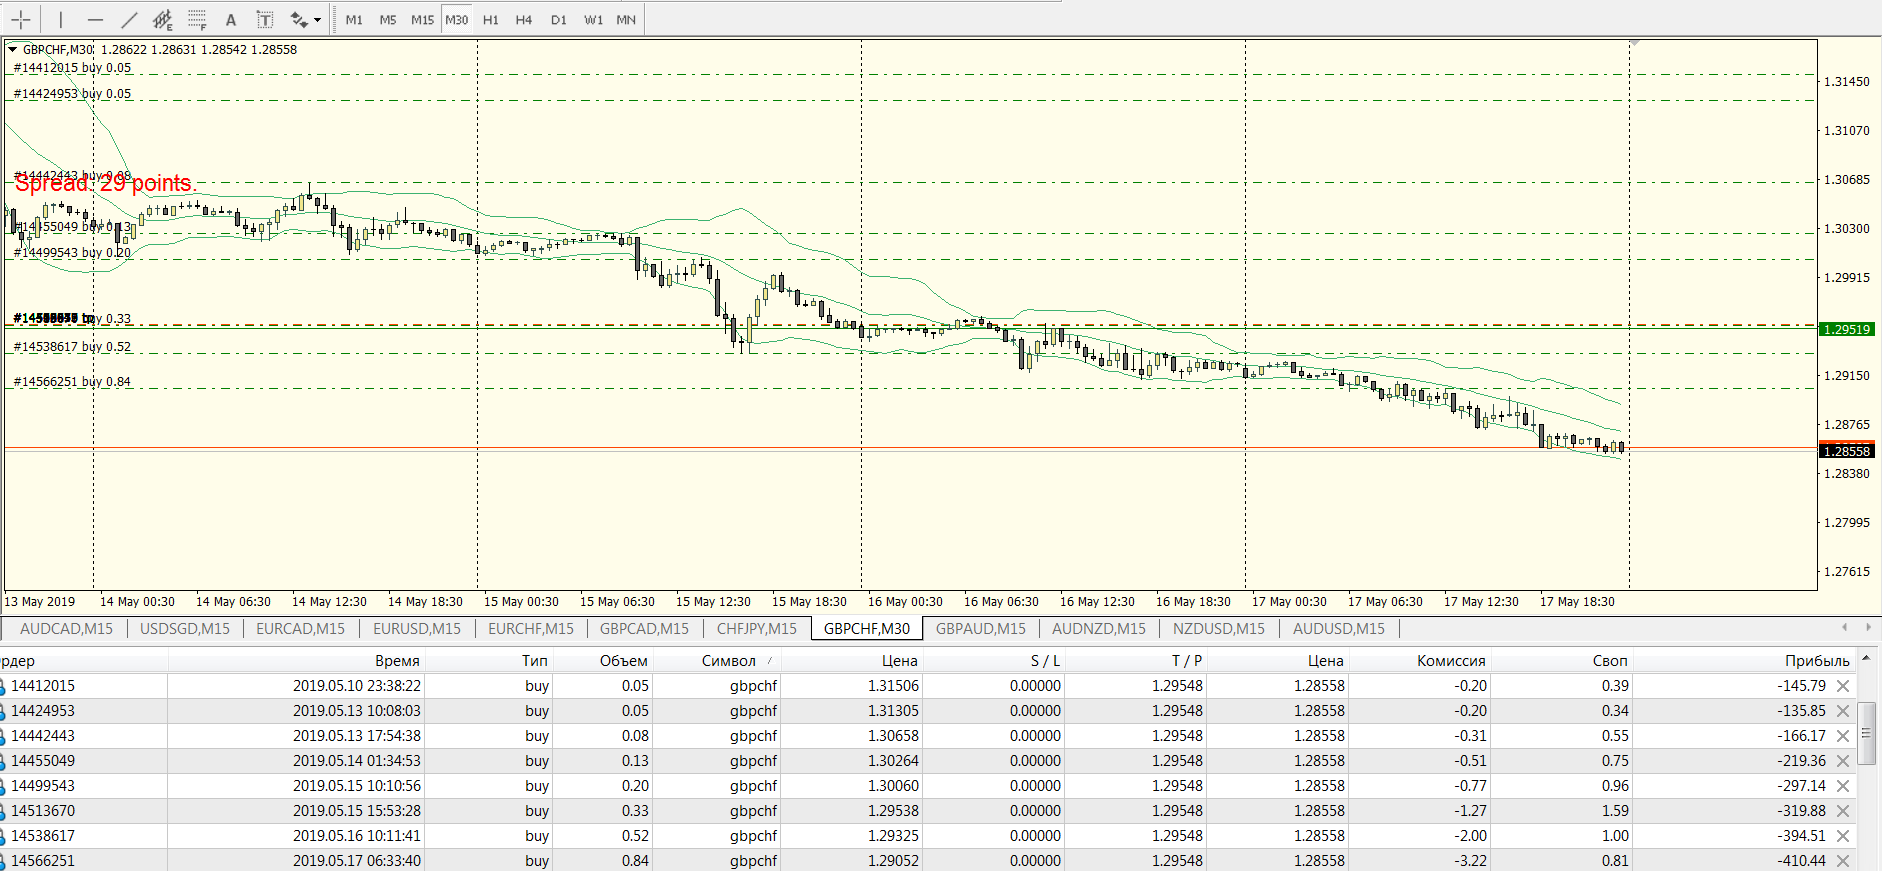Sort orders by Комиссия column
Image resolution: width=1882 pixels, height=871 pixels.
coord(1420,661)
